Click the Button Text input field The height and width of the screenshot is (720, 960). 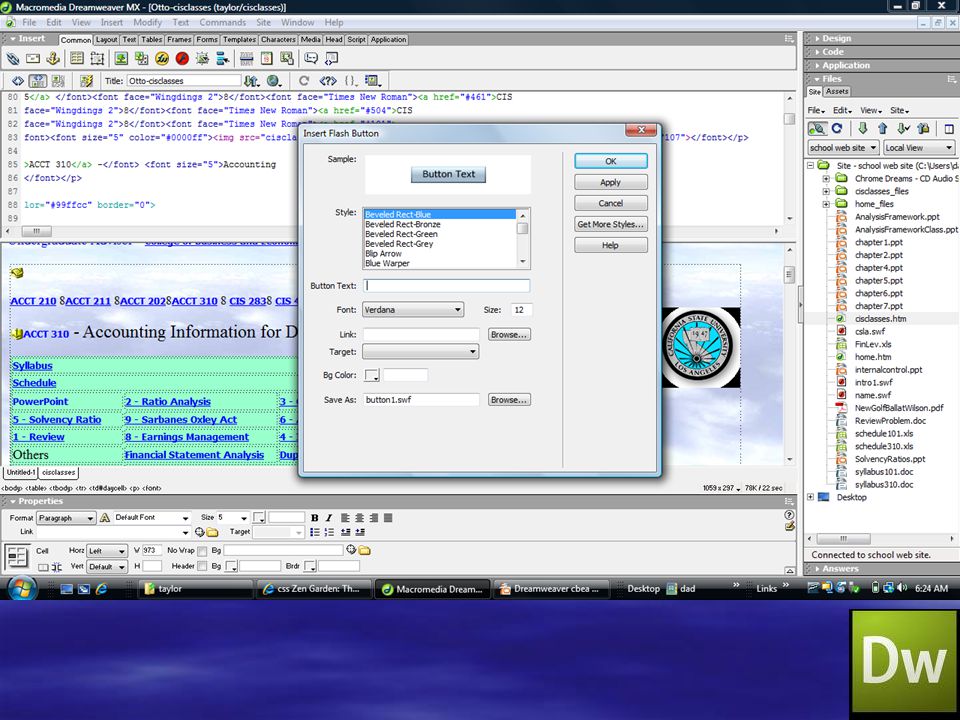coord(446,286)
